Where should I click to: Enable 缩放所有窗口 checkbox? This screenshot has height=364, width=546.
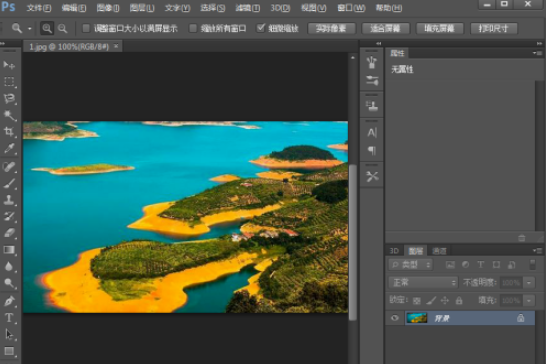193,28
